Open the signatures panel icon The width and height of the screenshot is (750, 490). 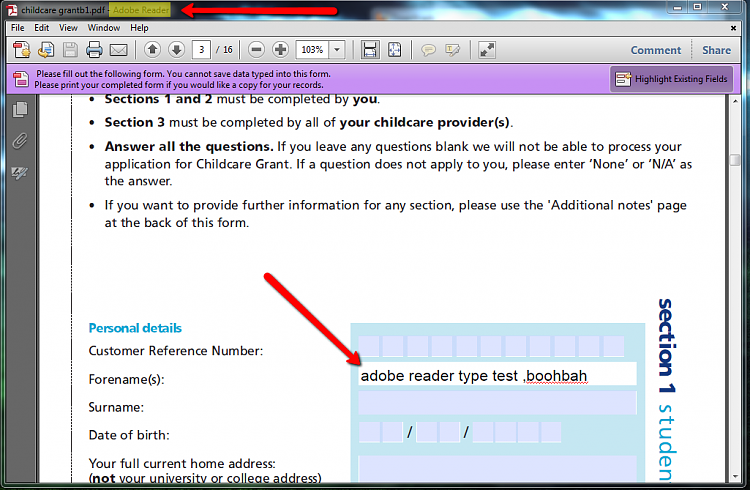20,172
